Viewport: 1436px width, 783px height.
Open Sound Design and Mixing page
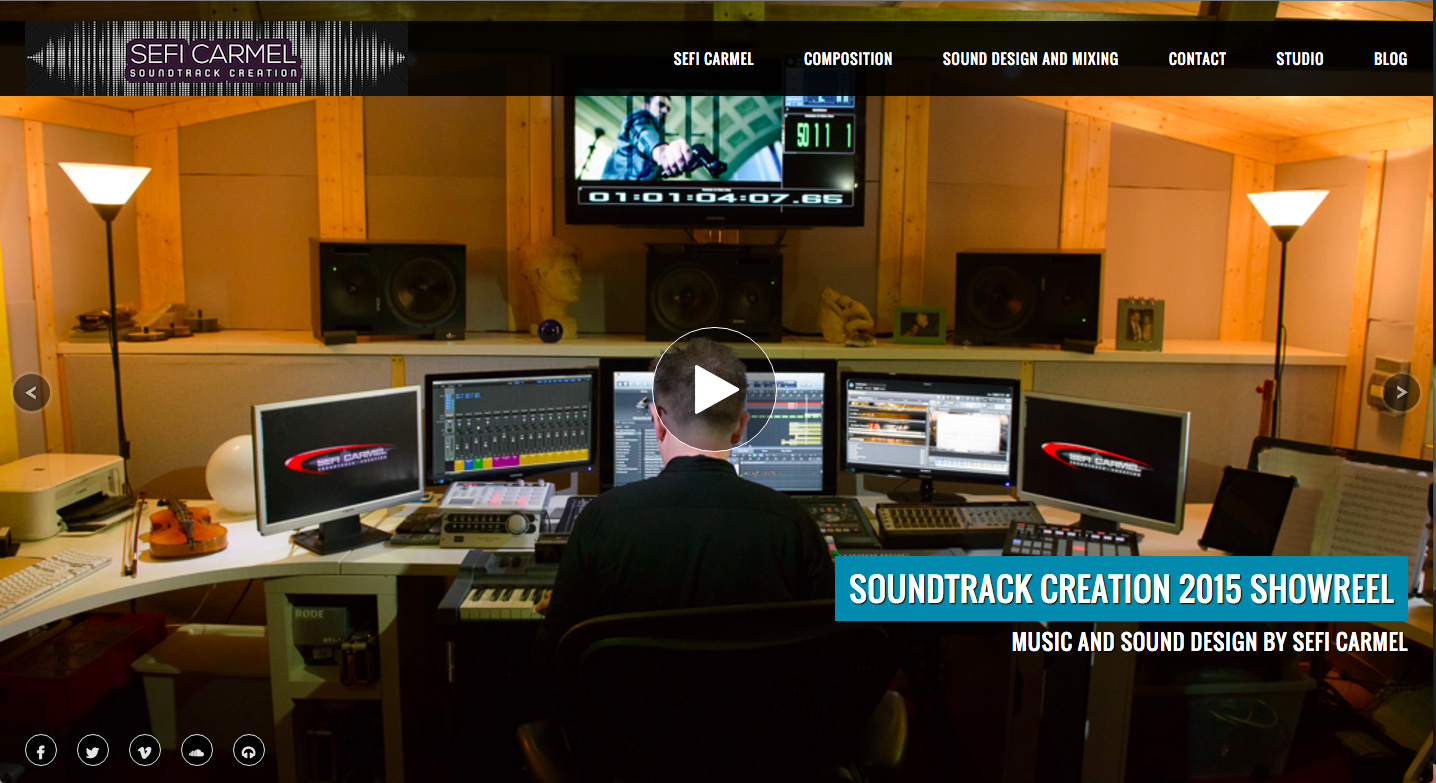click(x=1030, y=59)
